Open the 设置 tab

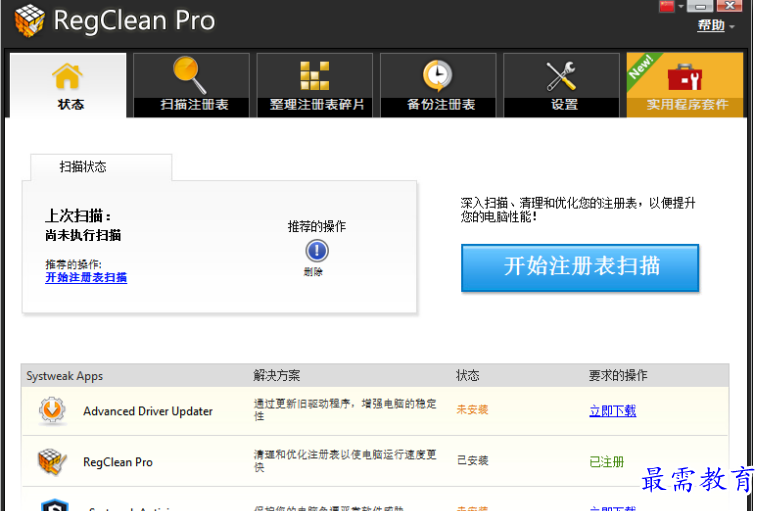pyautogui.click(x=562, y=85)
